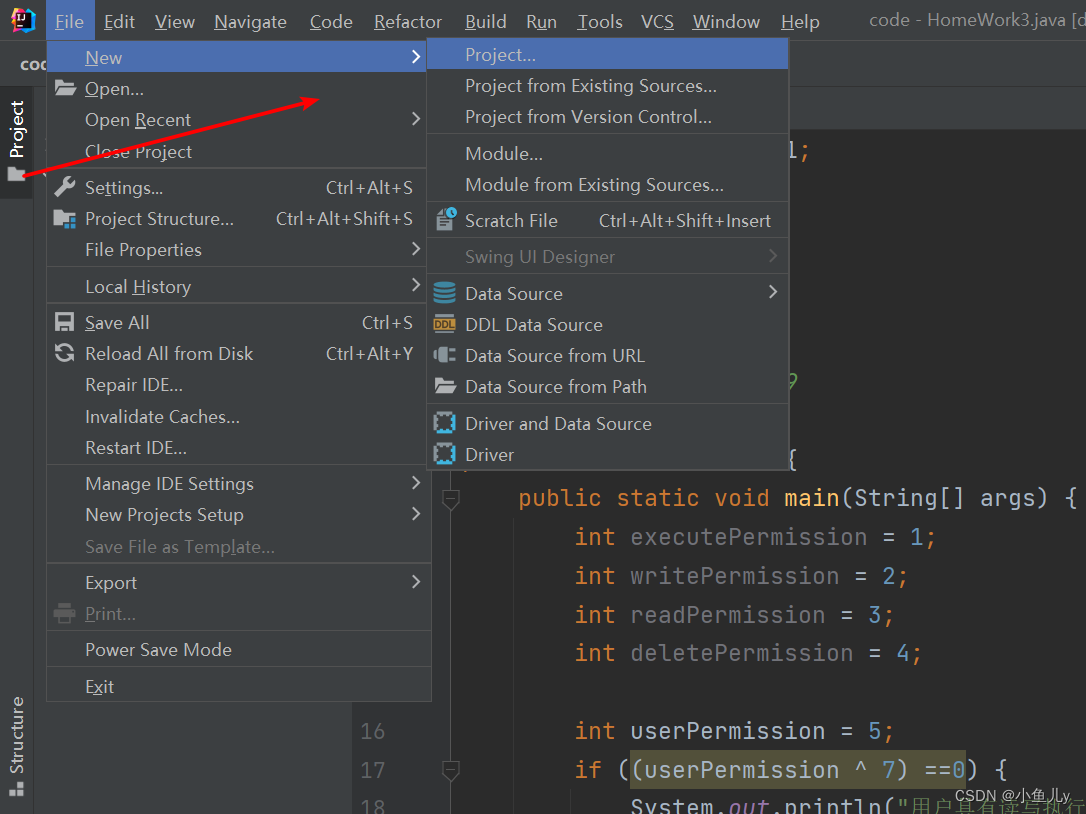This screenshot has width=1086, height=814.
Task: Open the Project tool window sidebar tab
Action: [16, 141]
